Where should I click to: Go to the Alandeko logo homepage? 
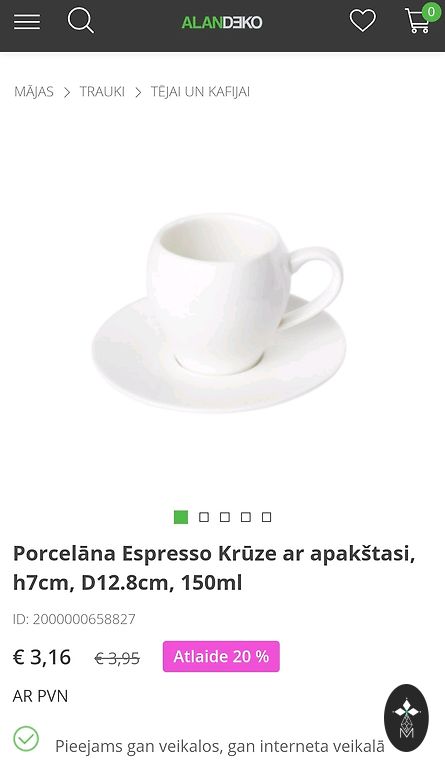point(222,23)
